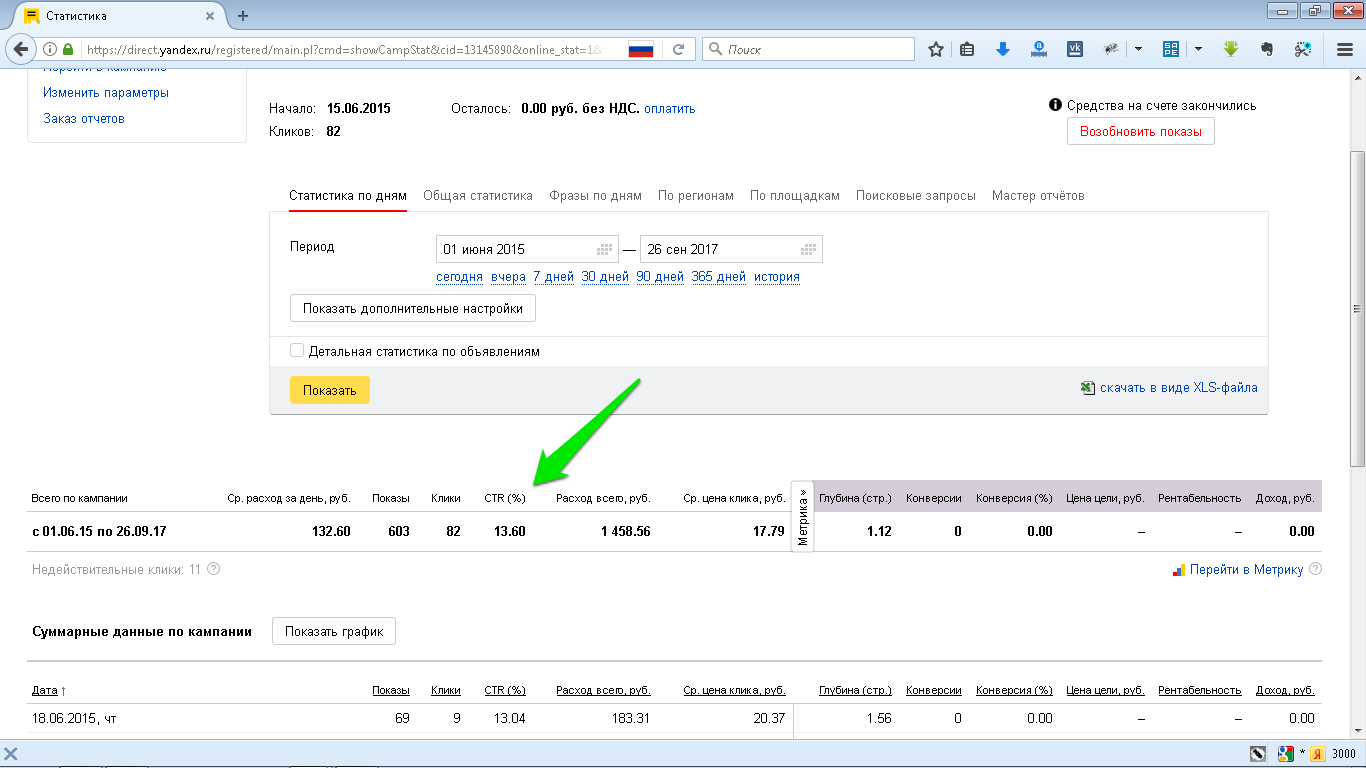Set period to сегодня
1366x768 pixels.
(x=460, y=277)
